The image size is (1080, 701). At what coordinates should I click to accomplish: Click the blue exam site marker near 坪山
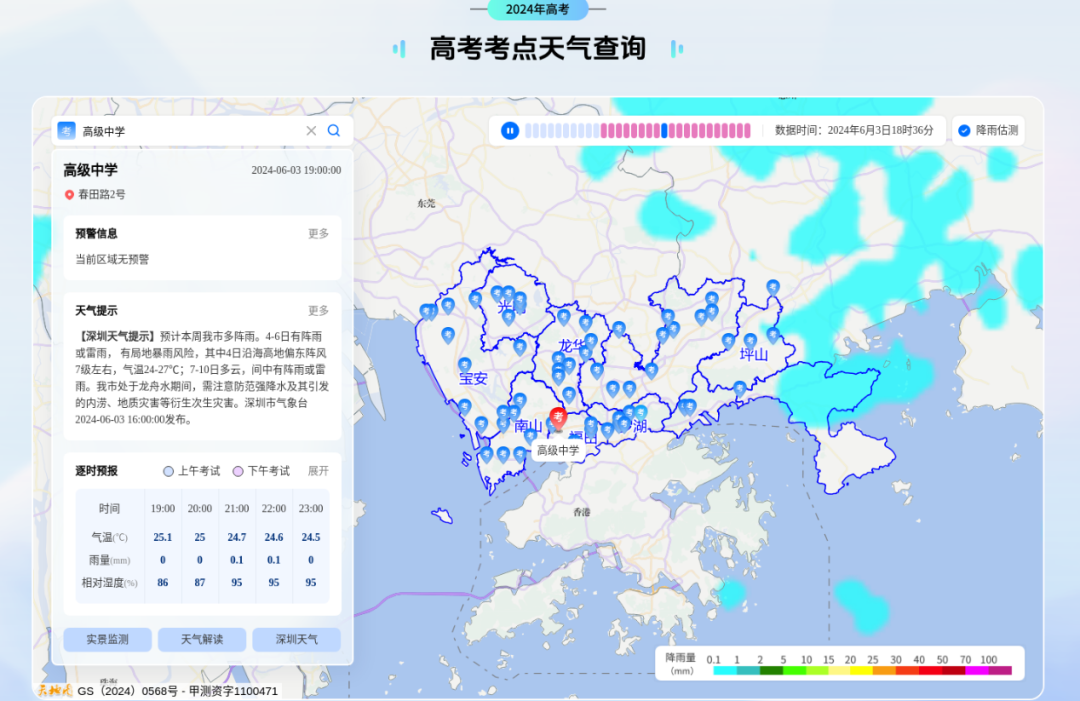click(750, 341)
